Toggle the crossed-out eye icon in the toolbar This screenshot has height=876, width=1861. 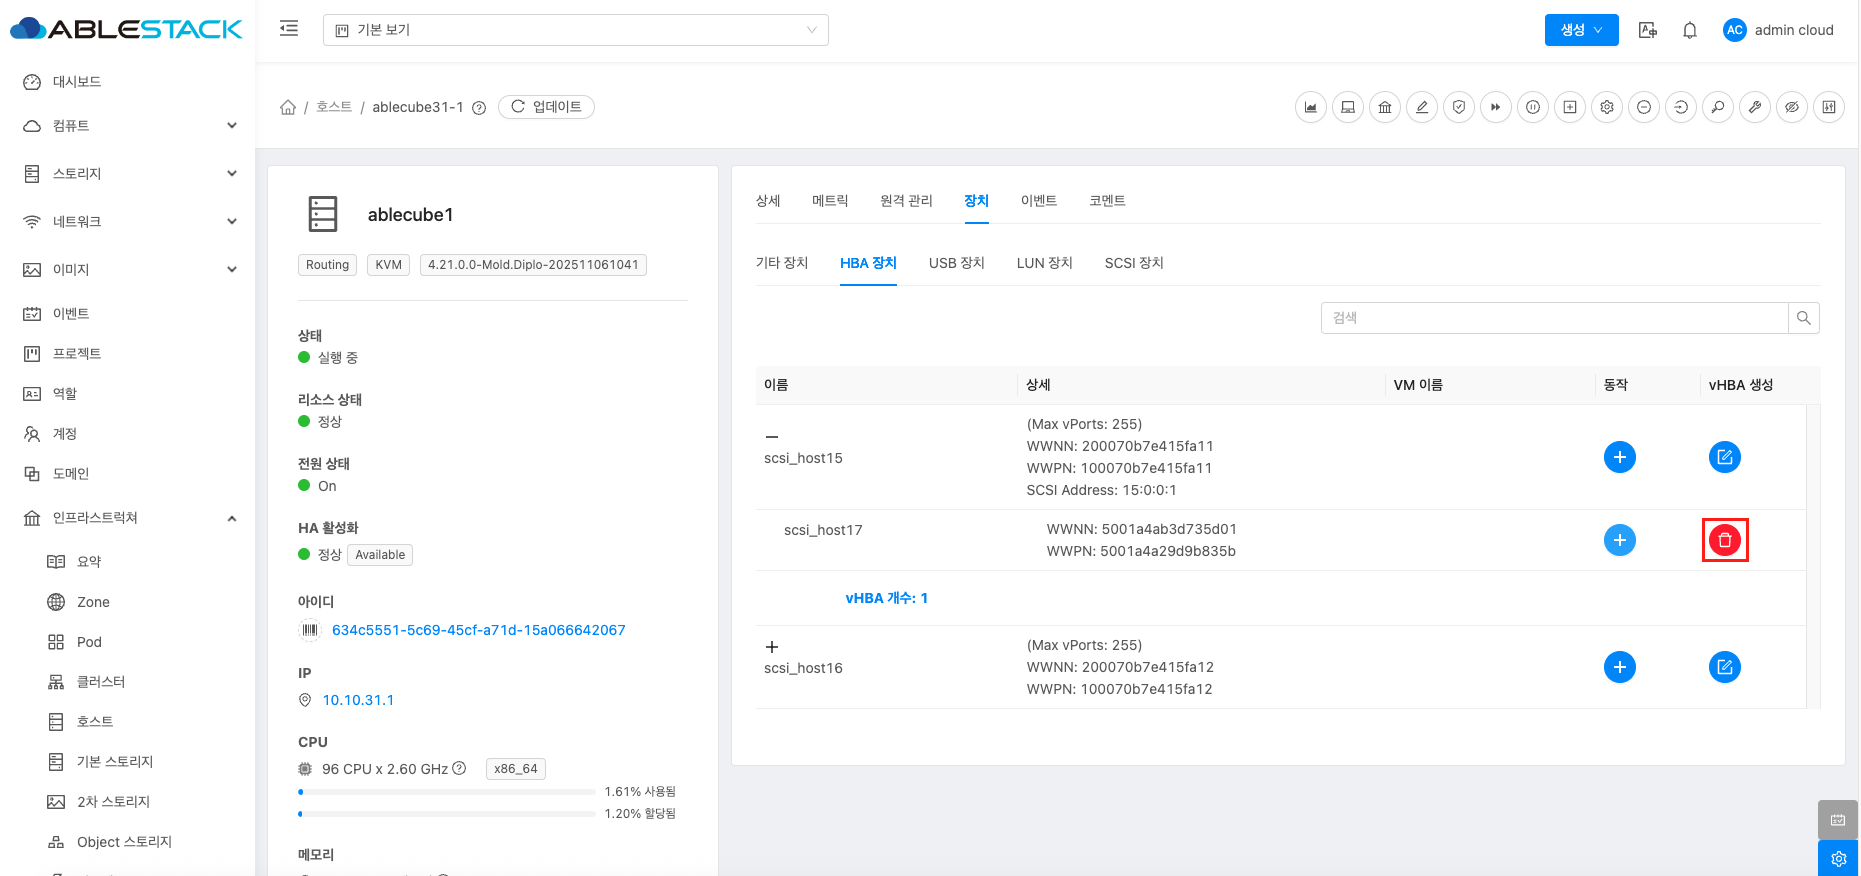tap(1792, 107)
